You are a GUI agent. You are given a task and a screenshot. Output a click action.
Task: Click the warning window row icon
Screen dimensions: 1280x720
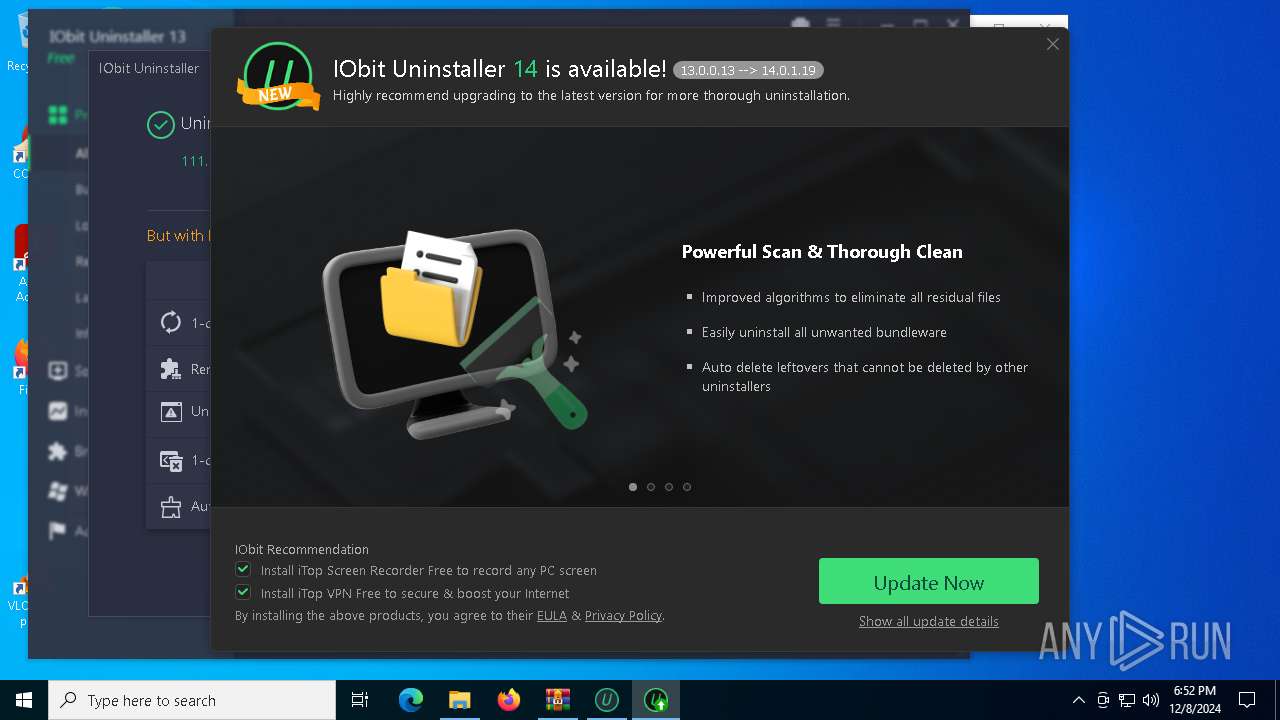(x=171, y=411)
